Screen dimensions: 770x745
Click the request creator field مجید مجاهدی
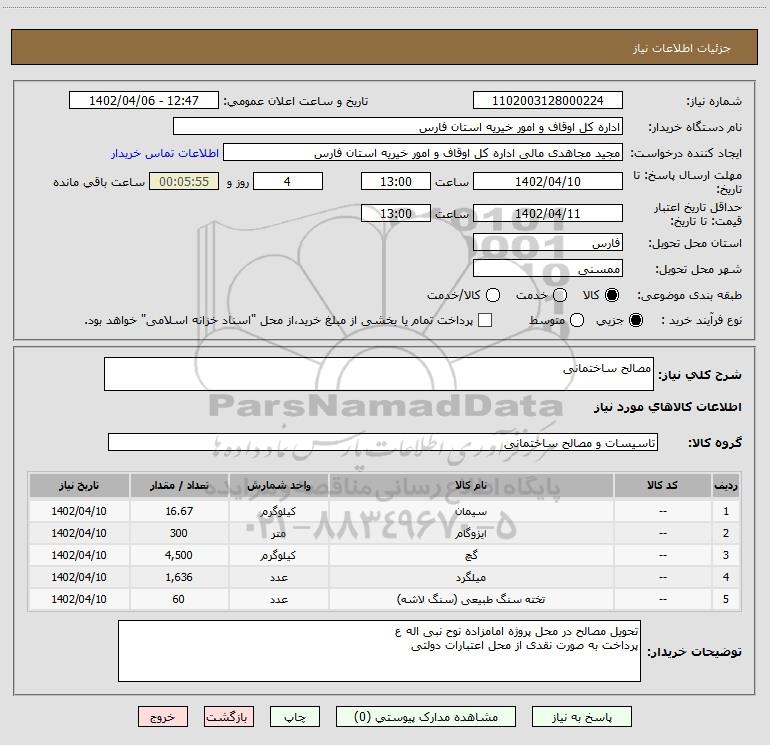[423, 152]
